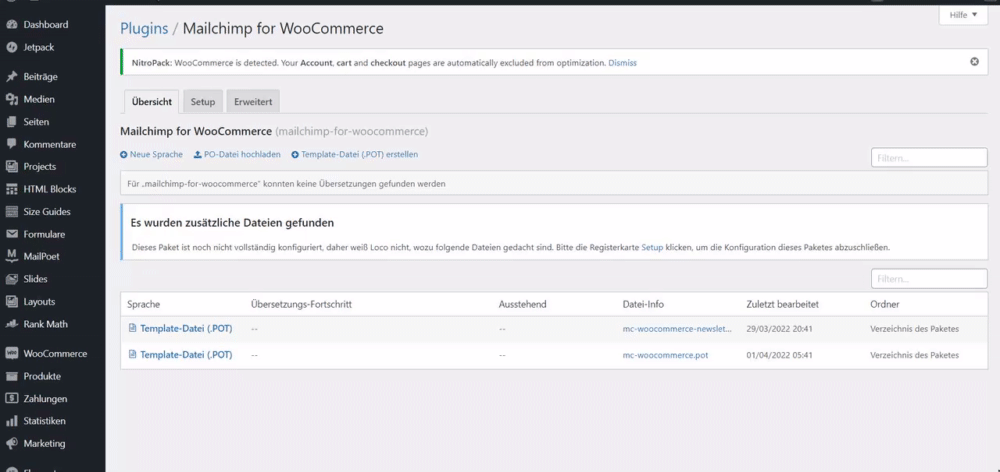Click the Statistiken bar chart icon
The image size is (1000, 472).
click(x=11, y=421)
